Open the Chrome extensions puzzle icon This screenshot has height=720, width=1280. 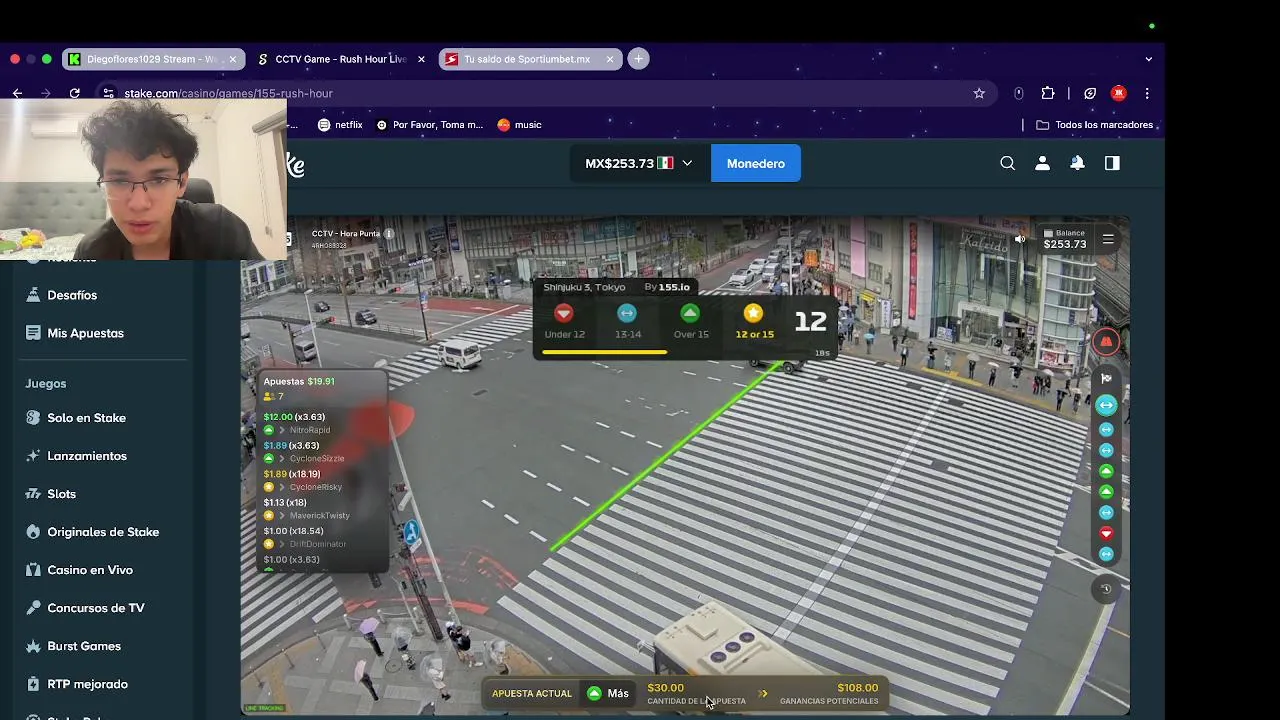(x=1048, y=93)
